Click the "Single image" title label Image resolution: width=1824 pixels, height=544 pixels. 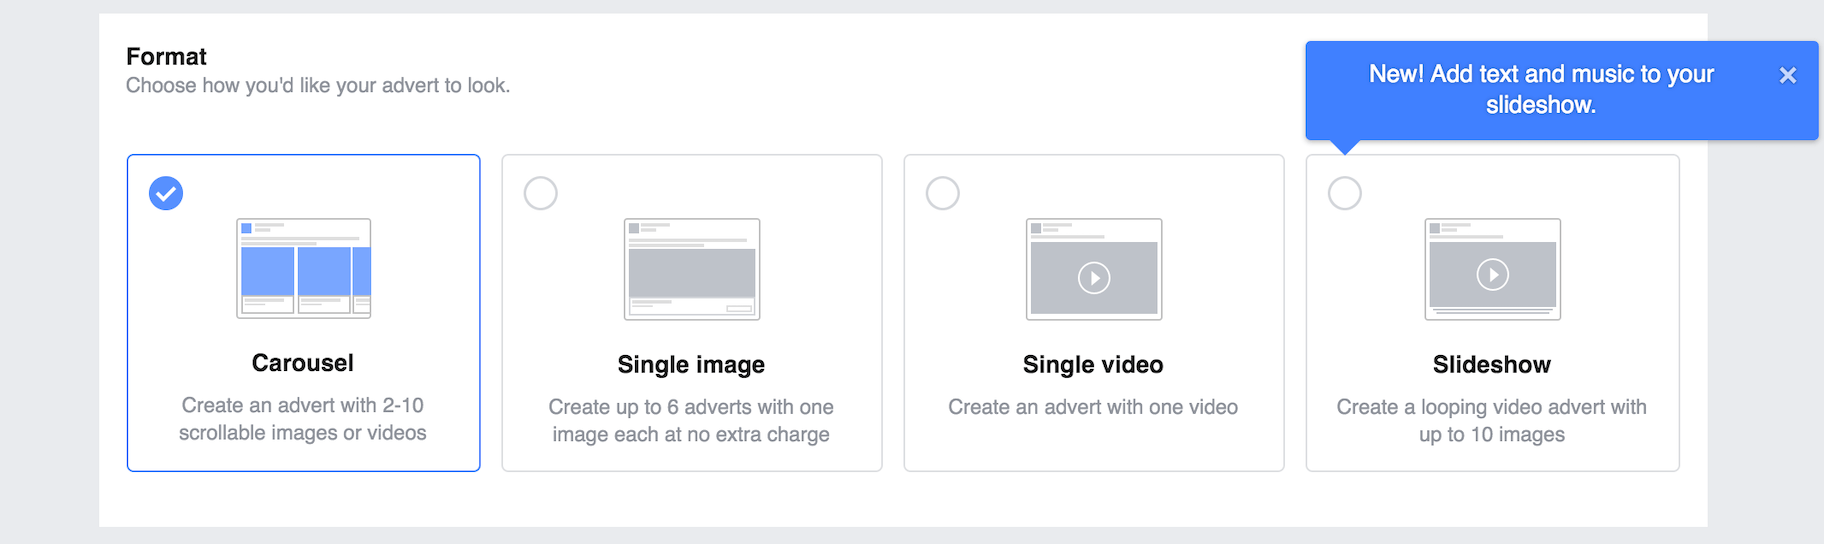click(x=691, y=365)
